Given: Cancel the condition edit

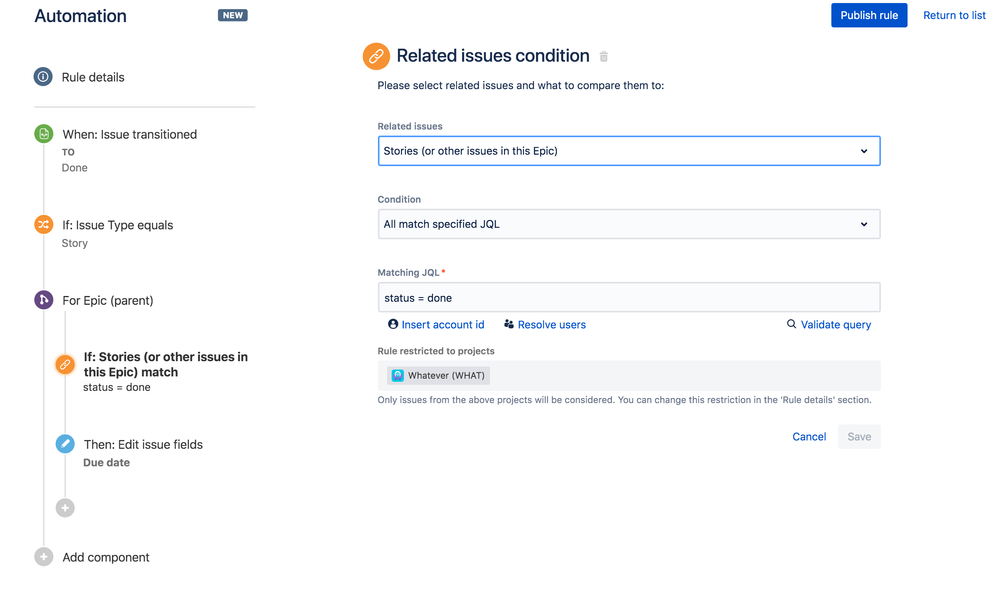Looking at the screenshot, I should click(x=809, y=437).
